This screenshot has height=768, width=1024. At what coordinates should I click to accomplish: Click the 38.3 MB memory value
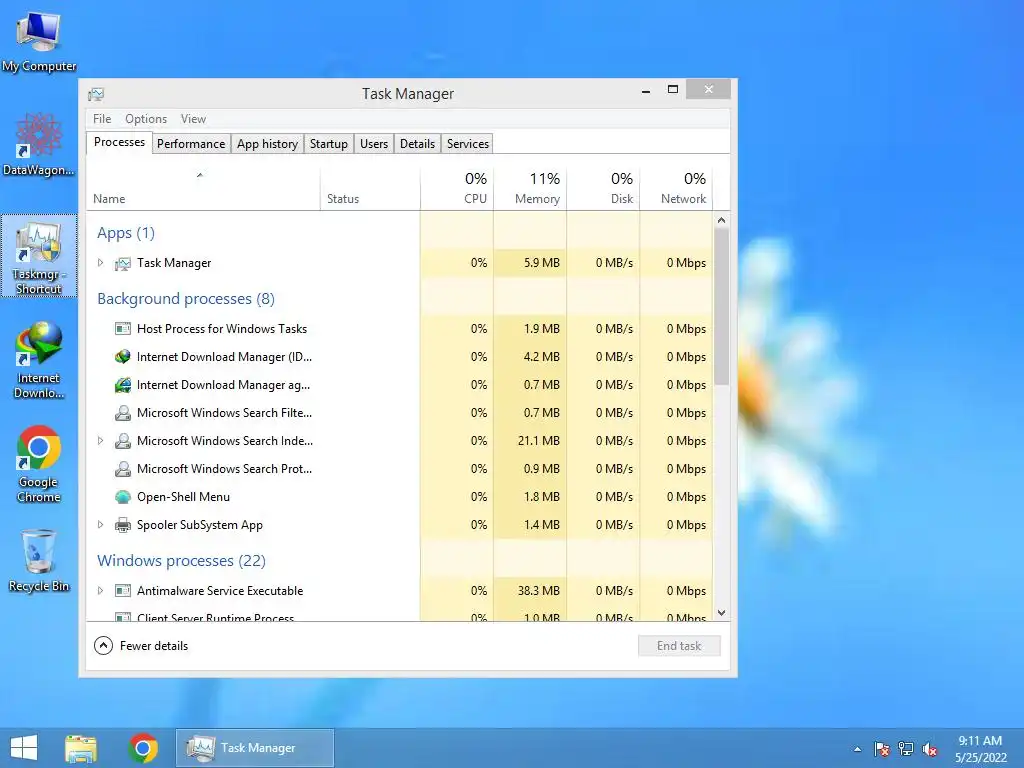[539, 590]
